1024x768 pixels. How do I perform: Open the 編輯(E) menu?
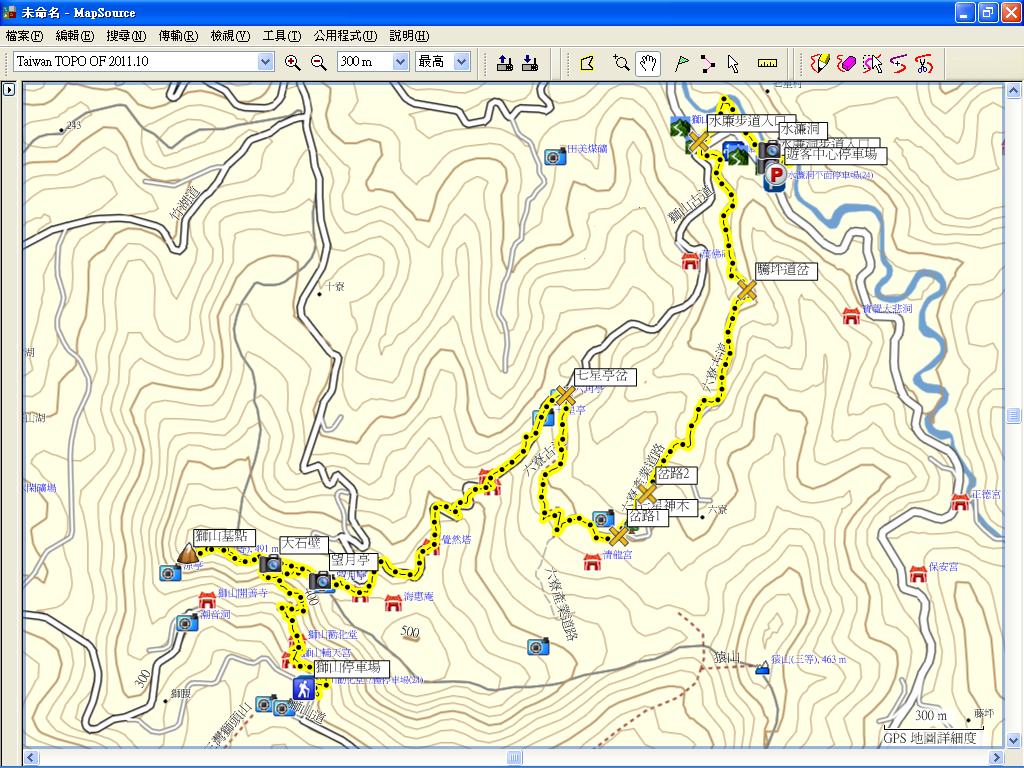point(74,36)
